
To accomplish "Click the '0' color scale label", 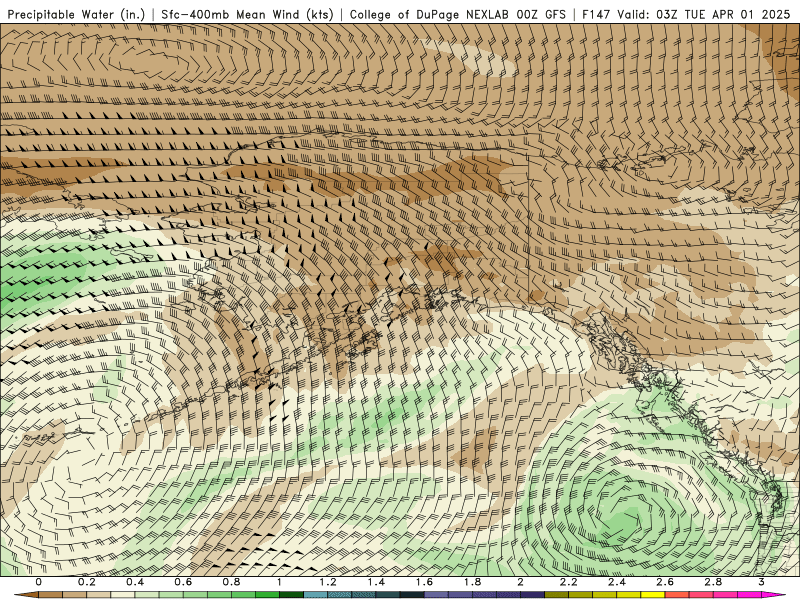I will 39,582.
